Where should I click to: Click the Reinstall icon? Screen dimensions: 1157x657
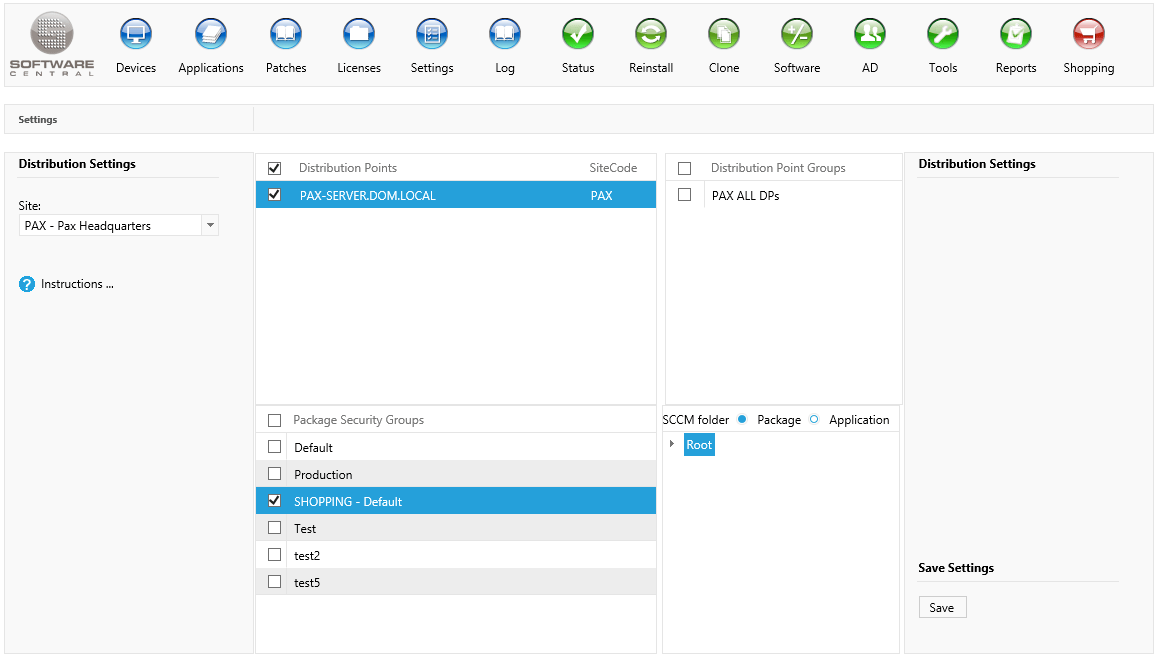pos(650,42)
